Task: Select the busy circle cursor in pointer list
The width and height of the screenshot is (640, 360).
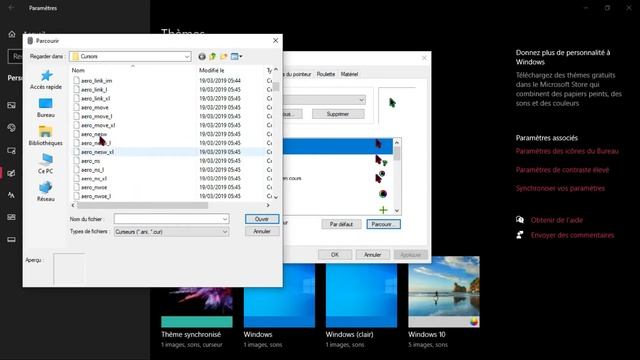Action: [x=383, y=194]
